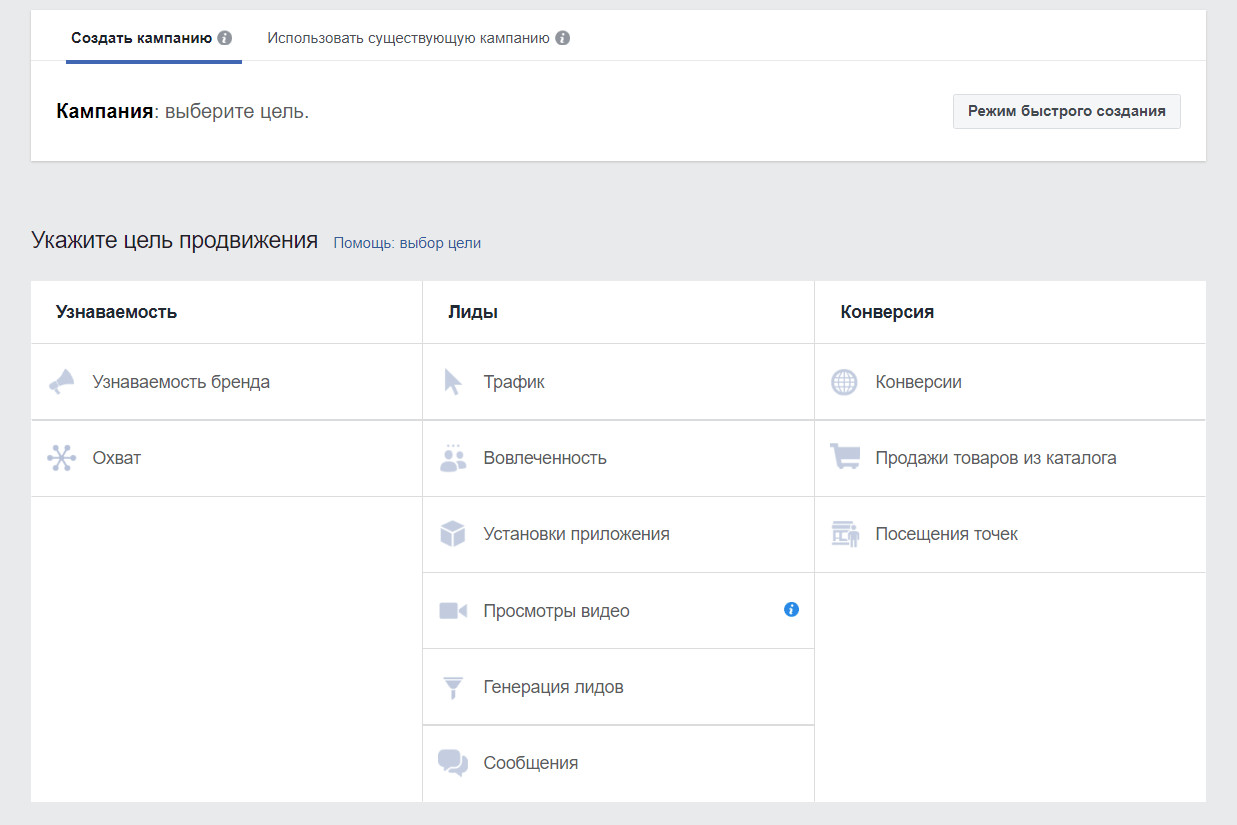Click the video camera icon for Просмотры видео

tap(453, 611)
